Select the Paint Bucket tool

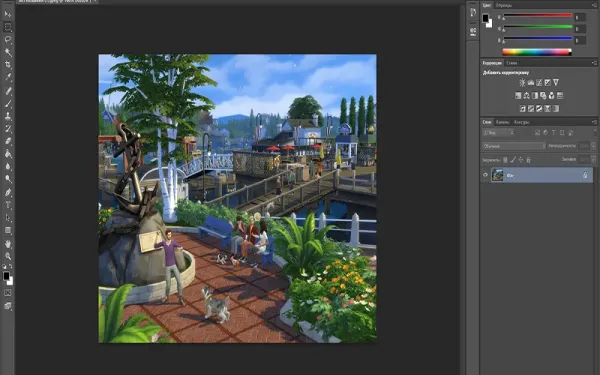[x=8, y=154]
